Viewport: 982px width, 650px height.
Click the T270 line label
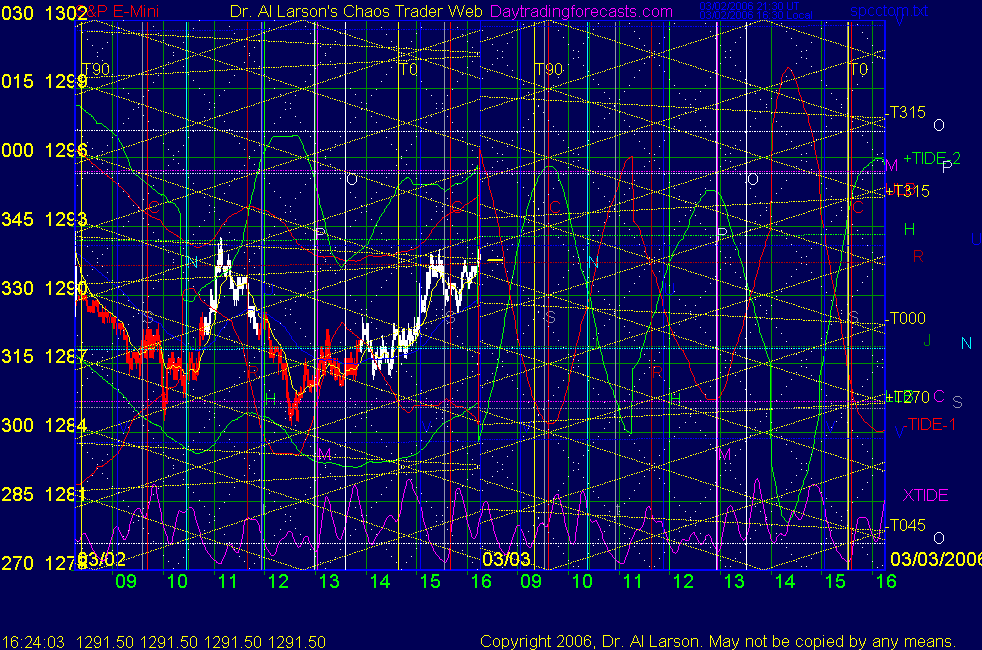coord(908,397)
